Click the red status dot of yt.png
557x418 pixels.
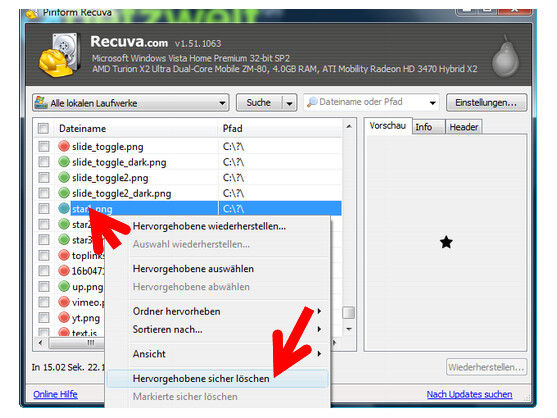(x=64, y=317)
